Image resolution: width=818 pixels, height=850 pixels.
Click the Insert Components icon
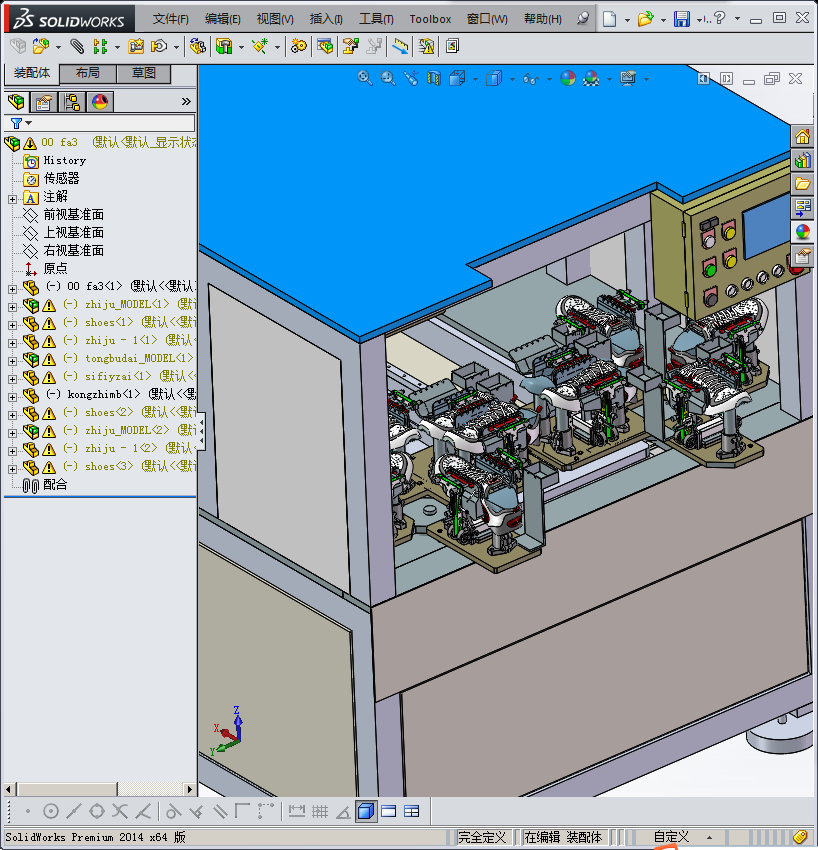pos(41,47)
